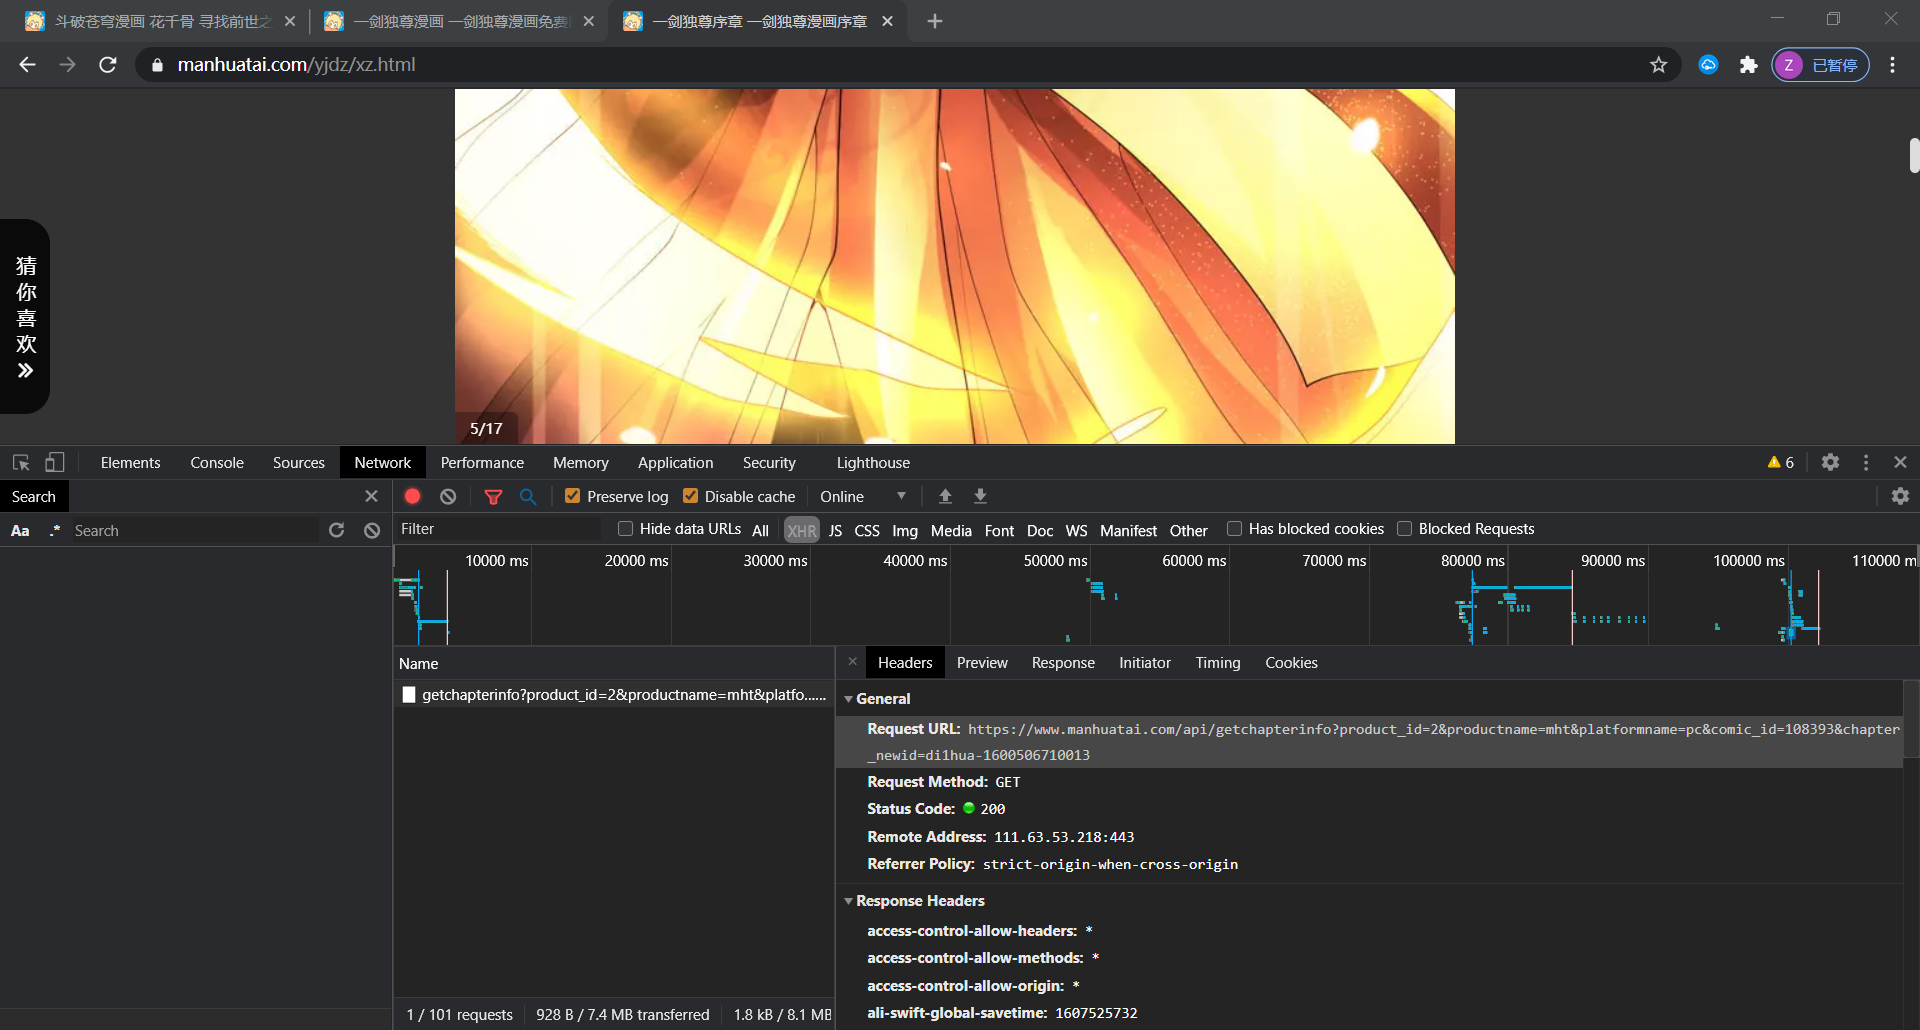Click the browser forward arrow

click(67, 65)
